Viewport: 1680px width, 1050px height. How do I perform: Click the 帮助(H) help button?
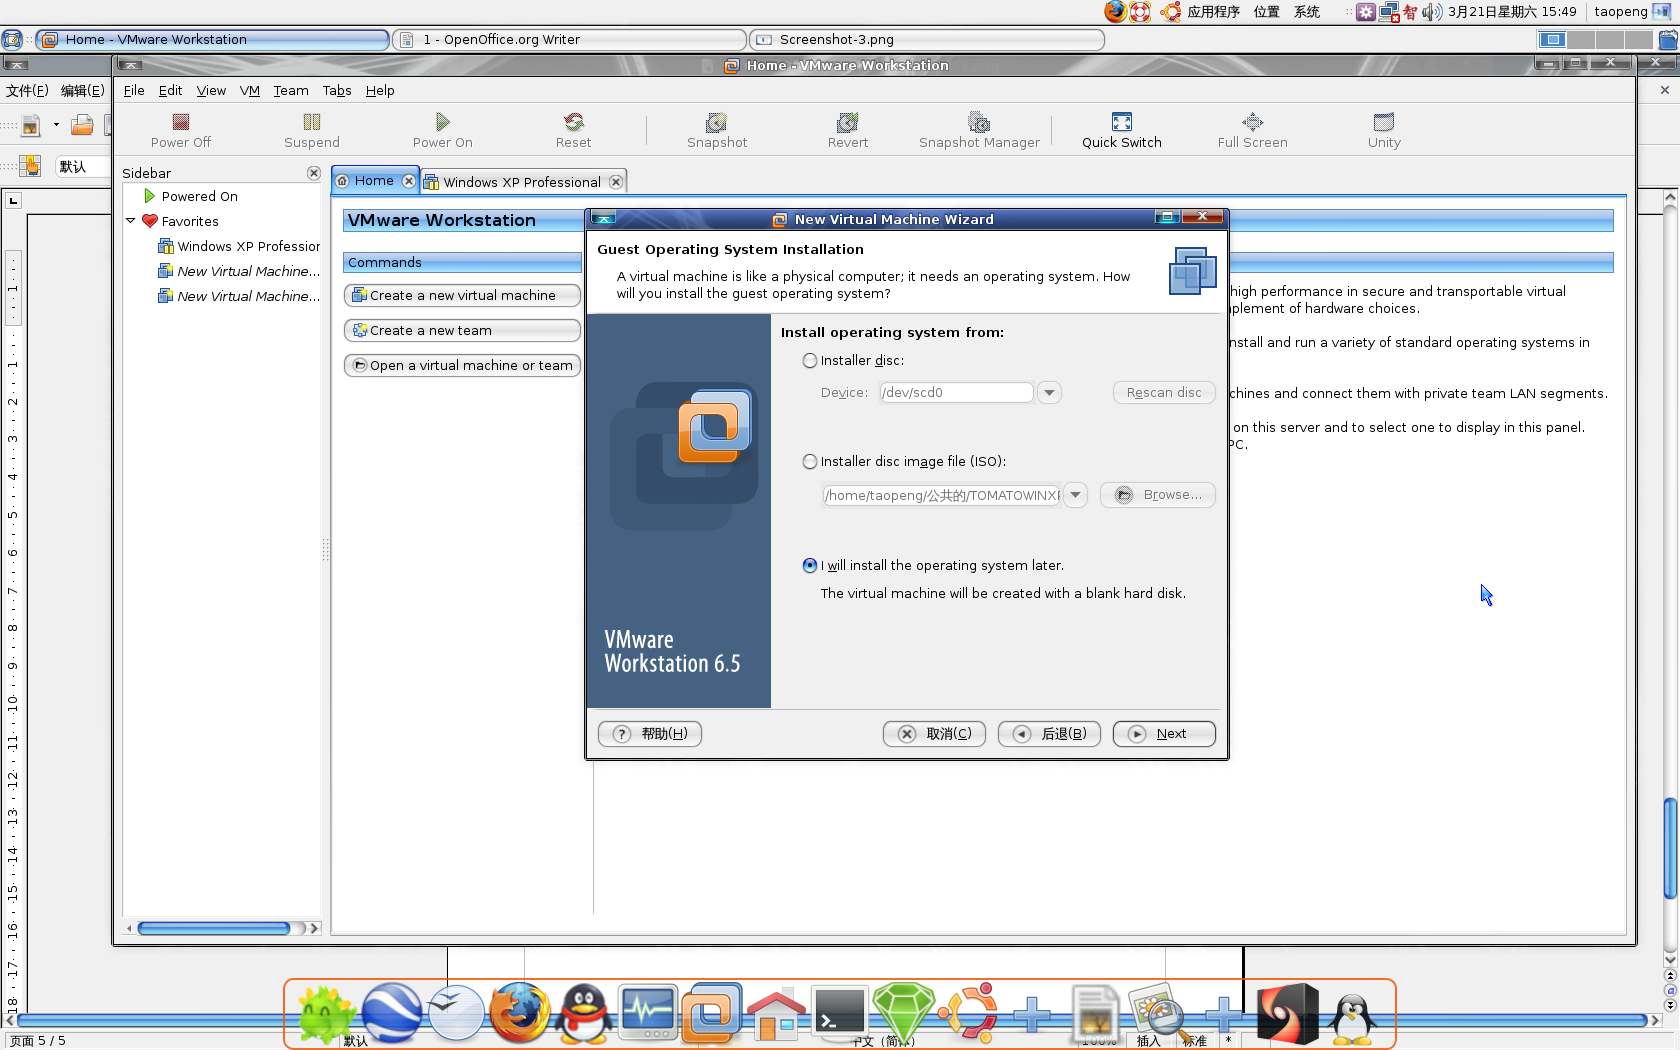650,734
